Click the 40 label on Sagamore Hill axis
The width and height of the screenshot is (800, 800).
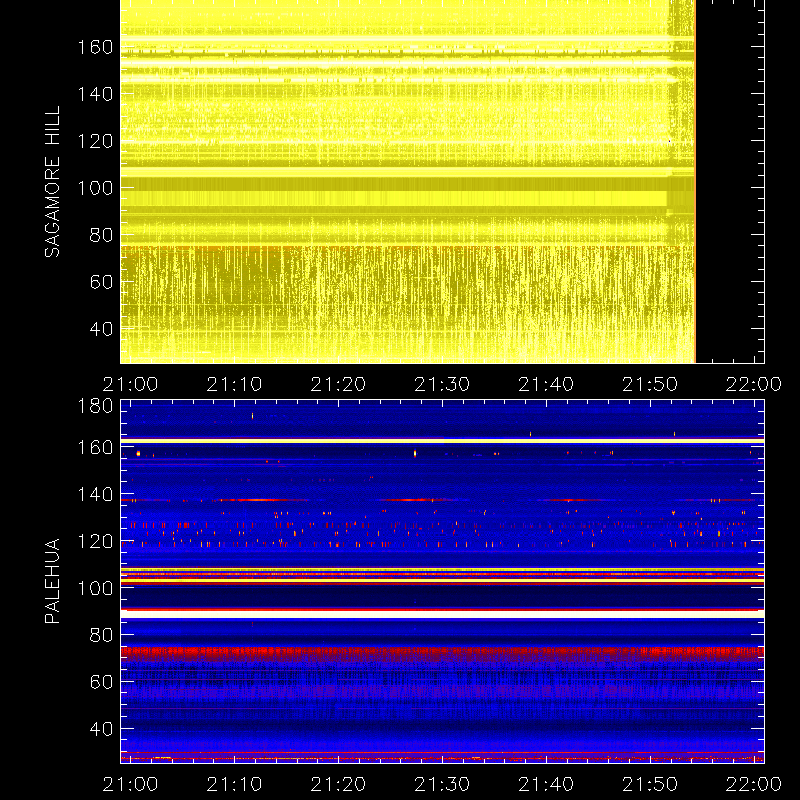(x=101, y=329)
